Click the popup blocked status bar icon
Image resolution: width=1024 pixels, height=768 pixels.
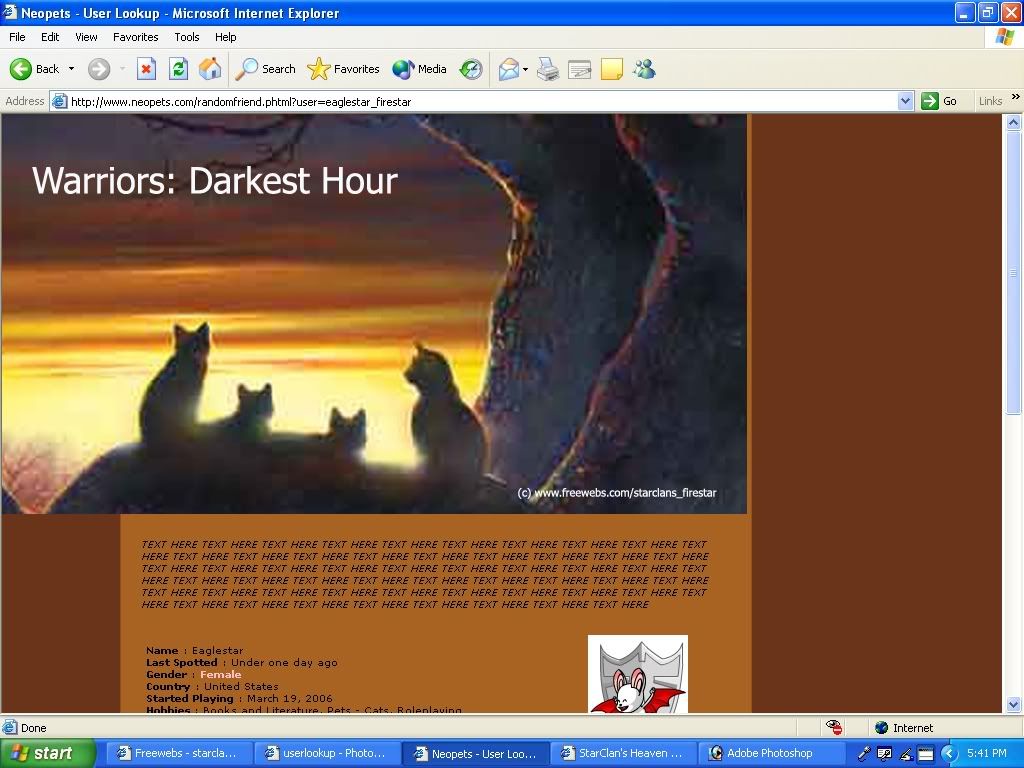pos(834,727)
